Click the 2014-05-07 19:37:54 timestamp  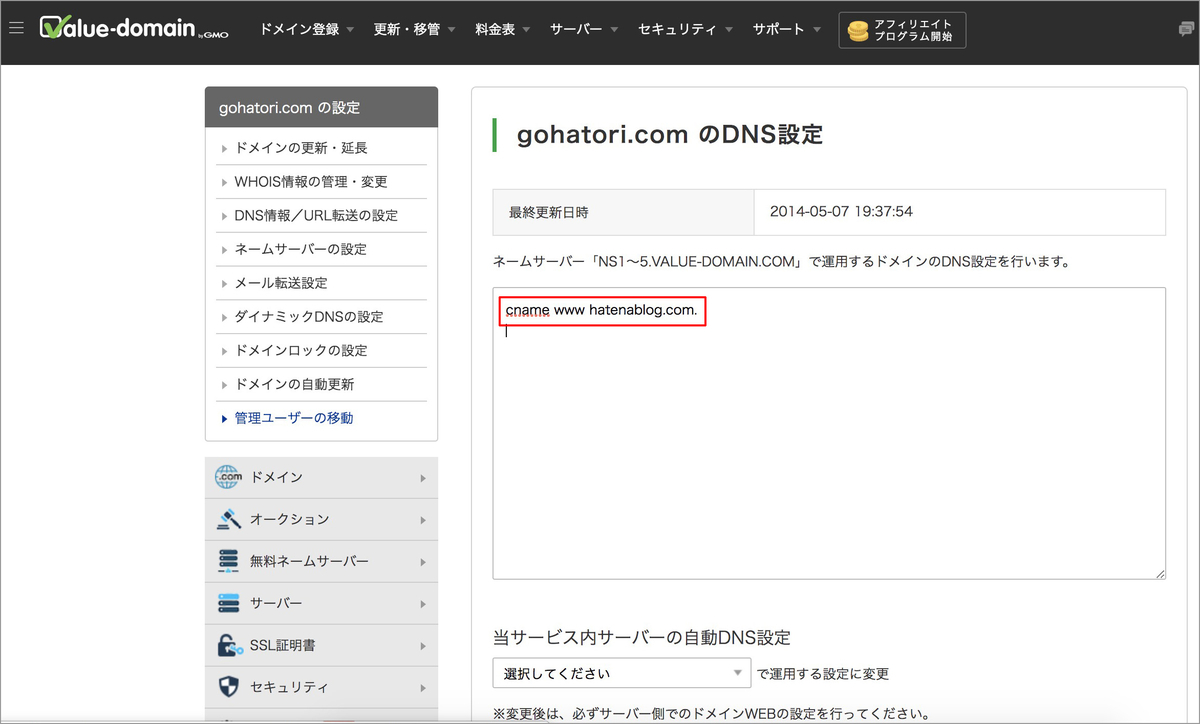coord(841,212)
